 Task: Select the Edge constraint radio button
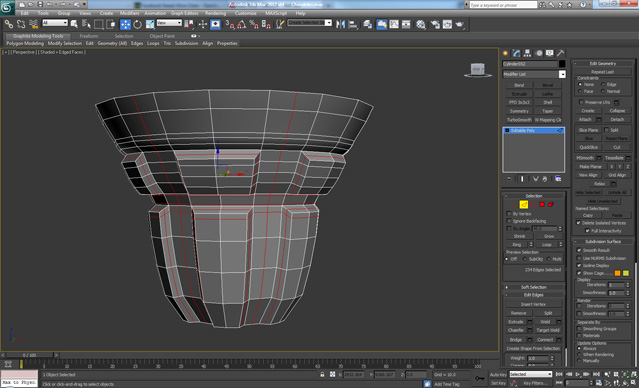(x=603, y=84)
